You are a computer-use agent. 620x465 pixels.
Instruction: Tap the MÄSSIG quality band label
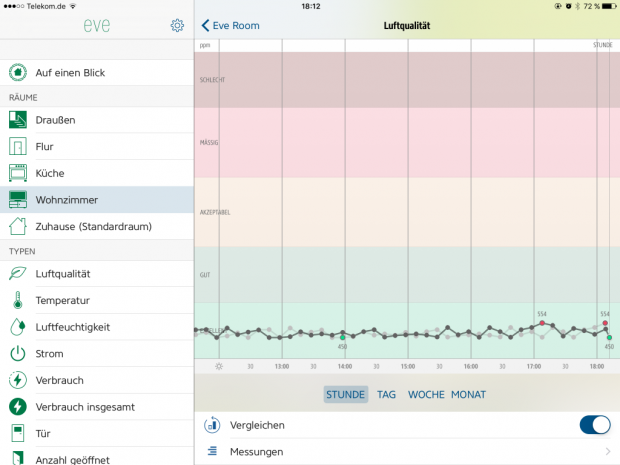pyautogui.click(x=209, y=142)
